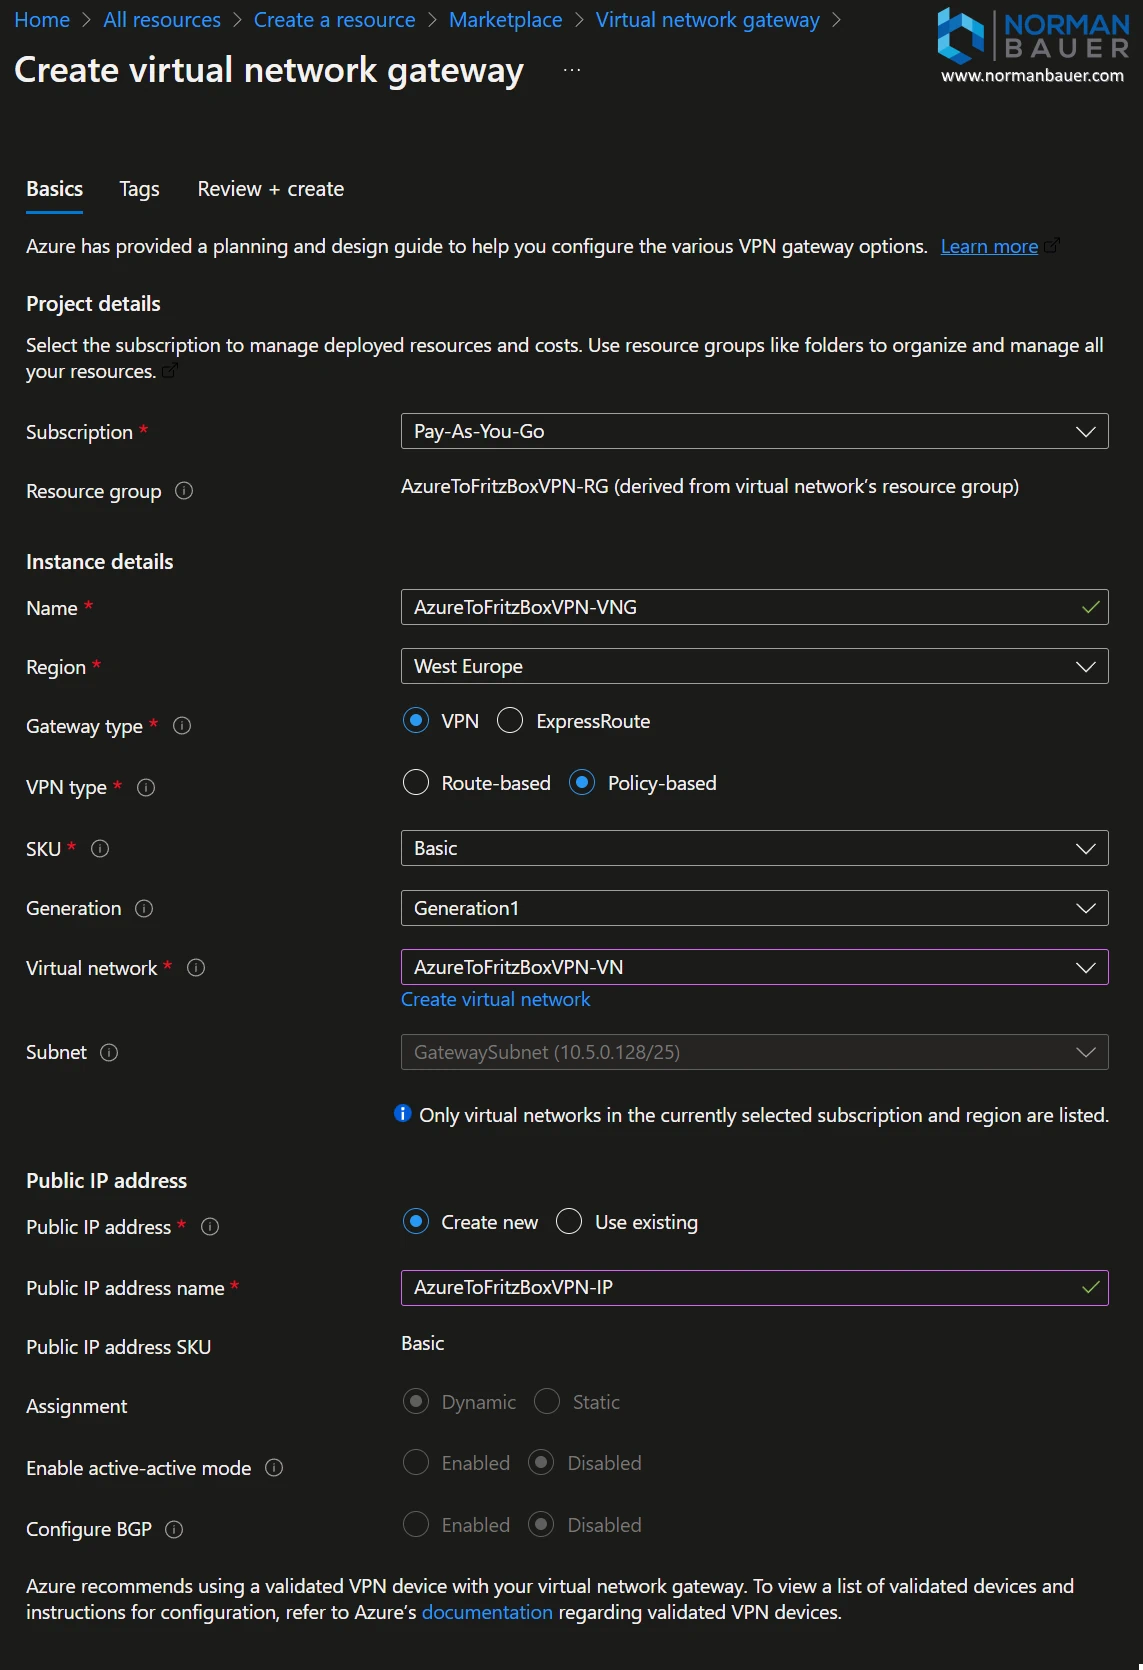Click info icon next to Generation

[144, 909]
